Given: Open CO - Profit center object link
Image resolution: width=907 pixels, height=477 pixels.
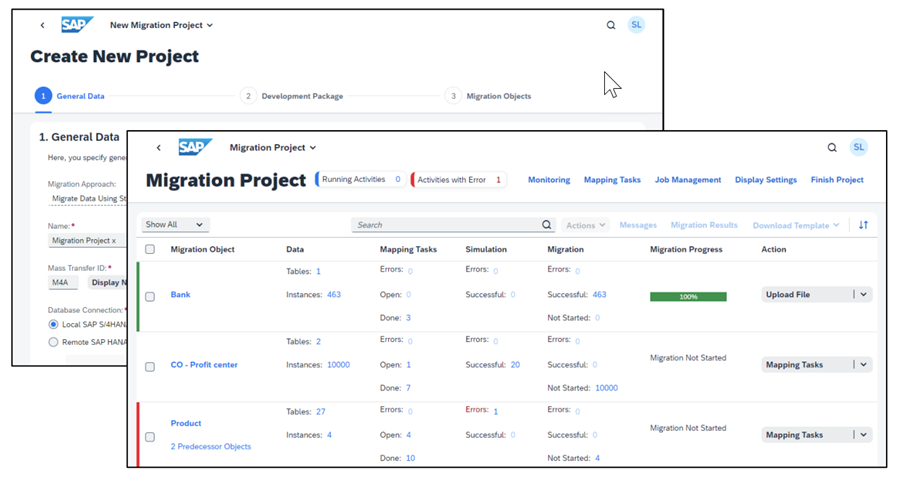Looking at the screenshot, I should pyautogui.click(x=204, y=365).
